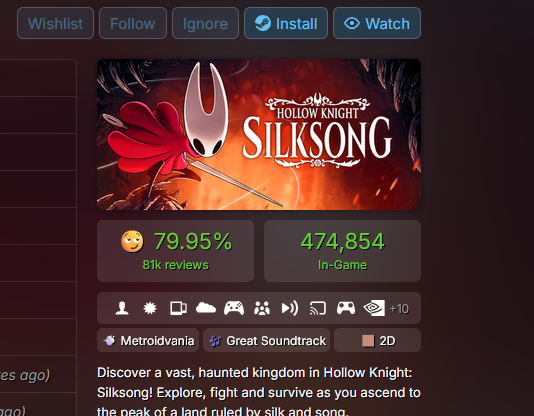Viewport: 534px width, 416px height.
Task: Click the Watch button with eye icon
Action: [x=377, y=23]
